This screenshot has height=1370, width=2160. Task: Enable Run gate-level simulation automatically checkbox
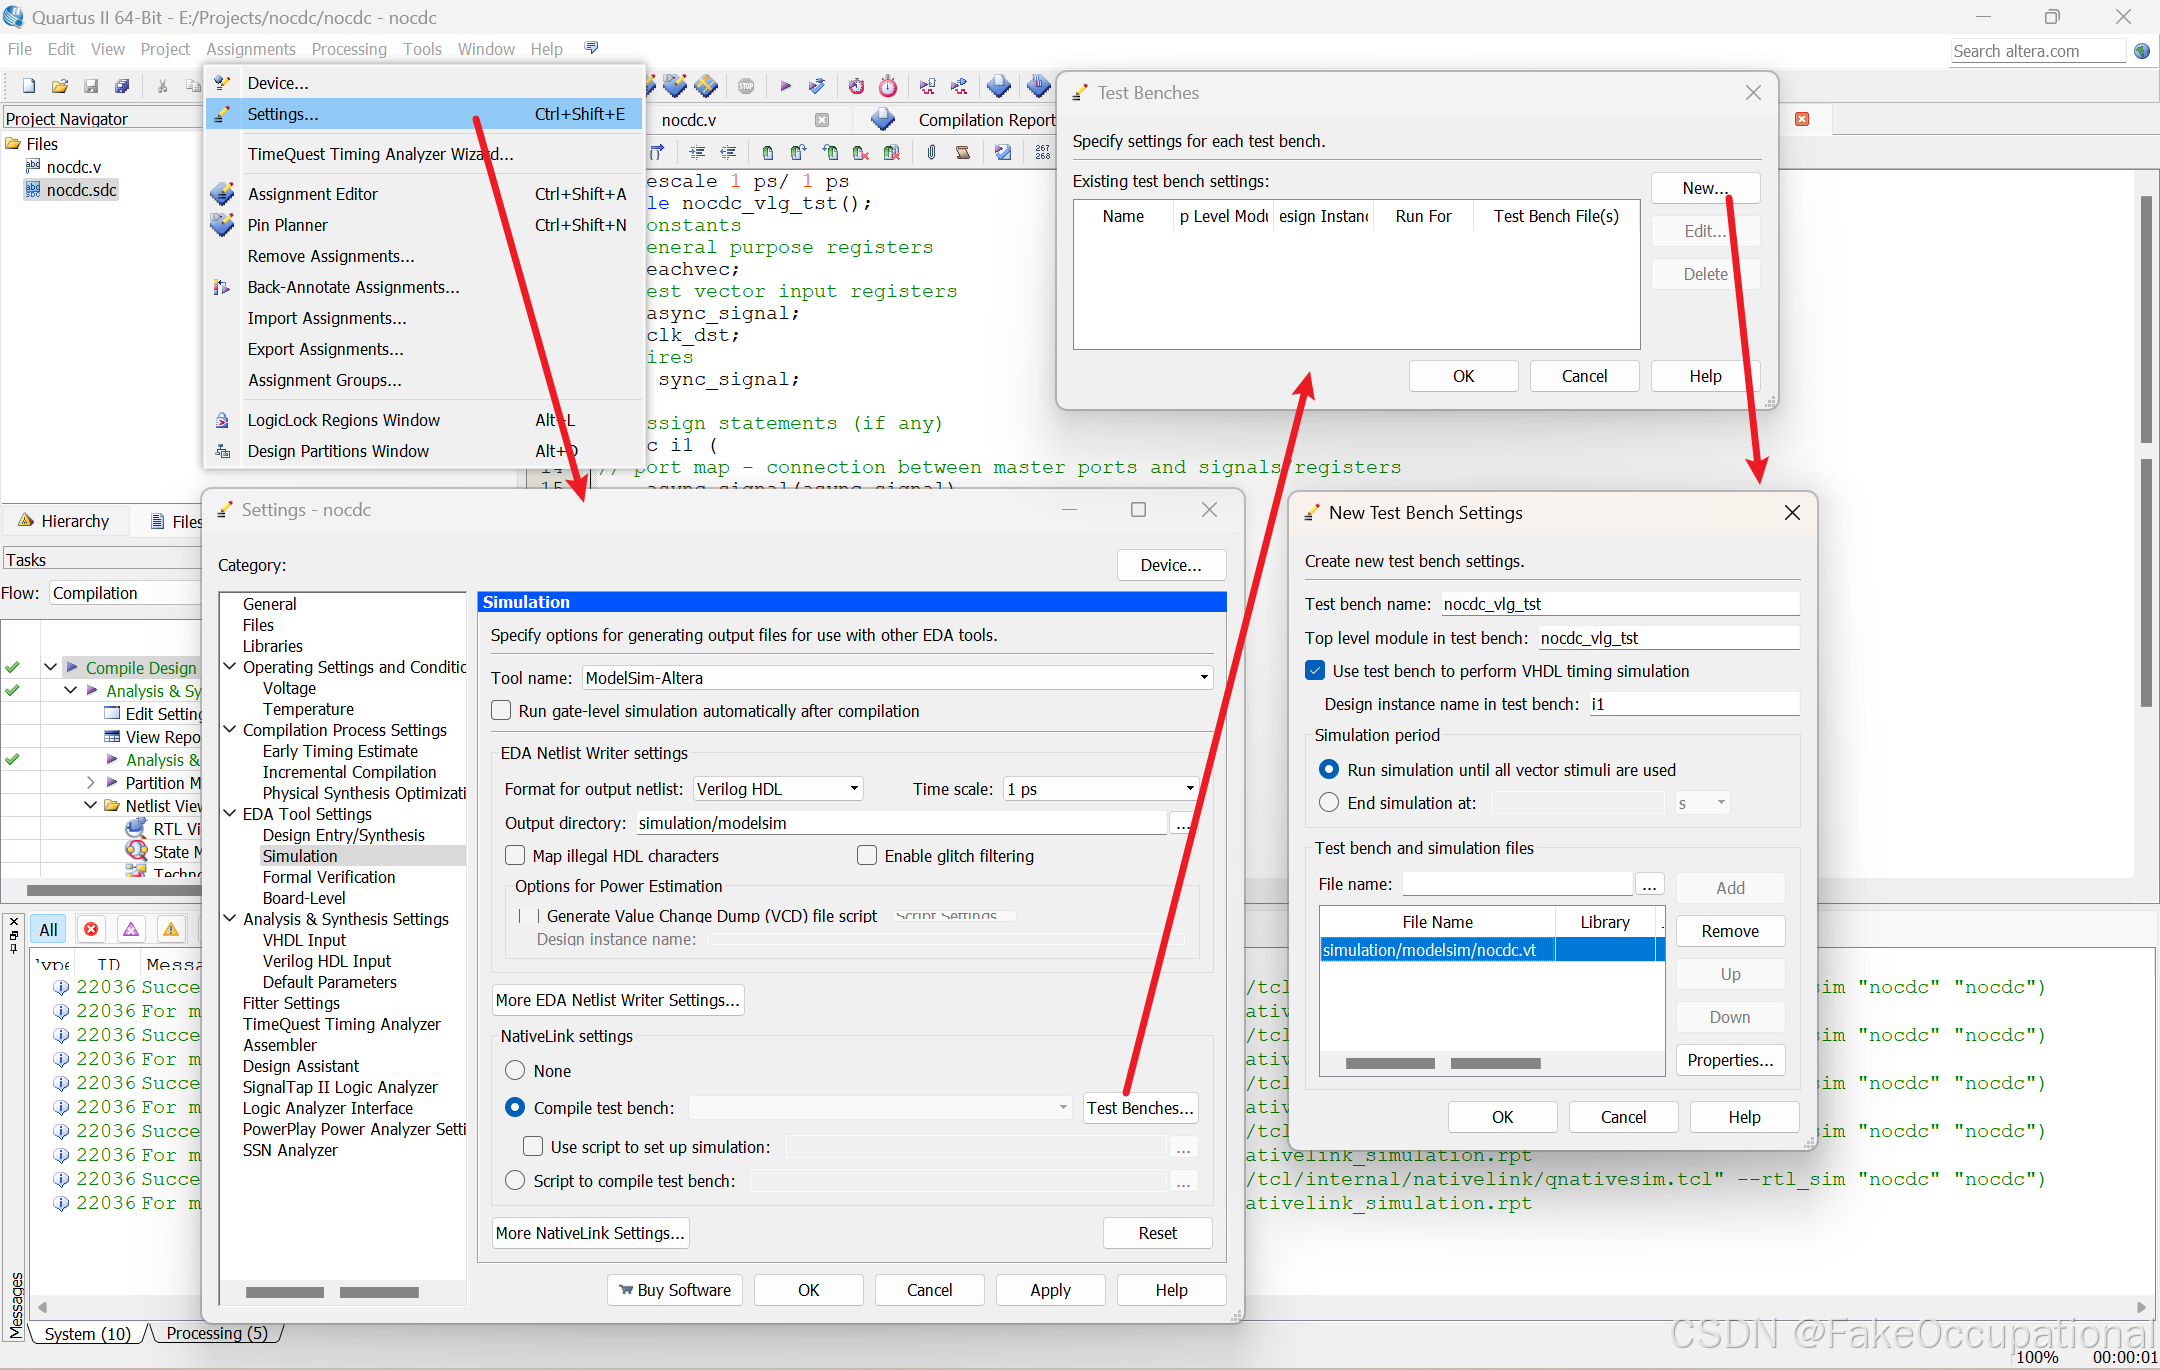point(502,711)
